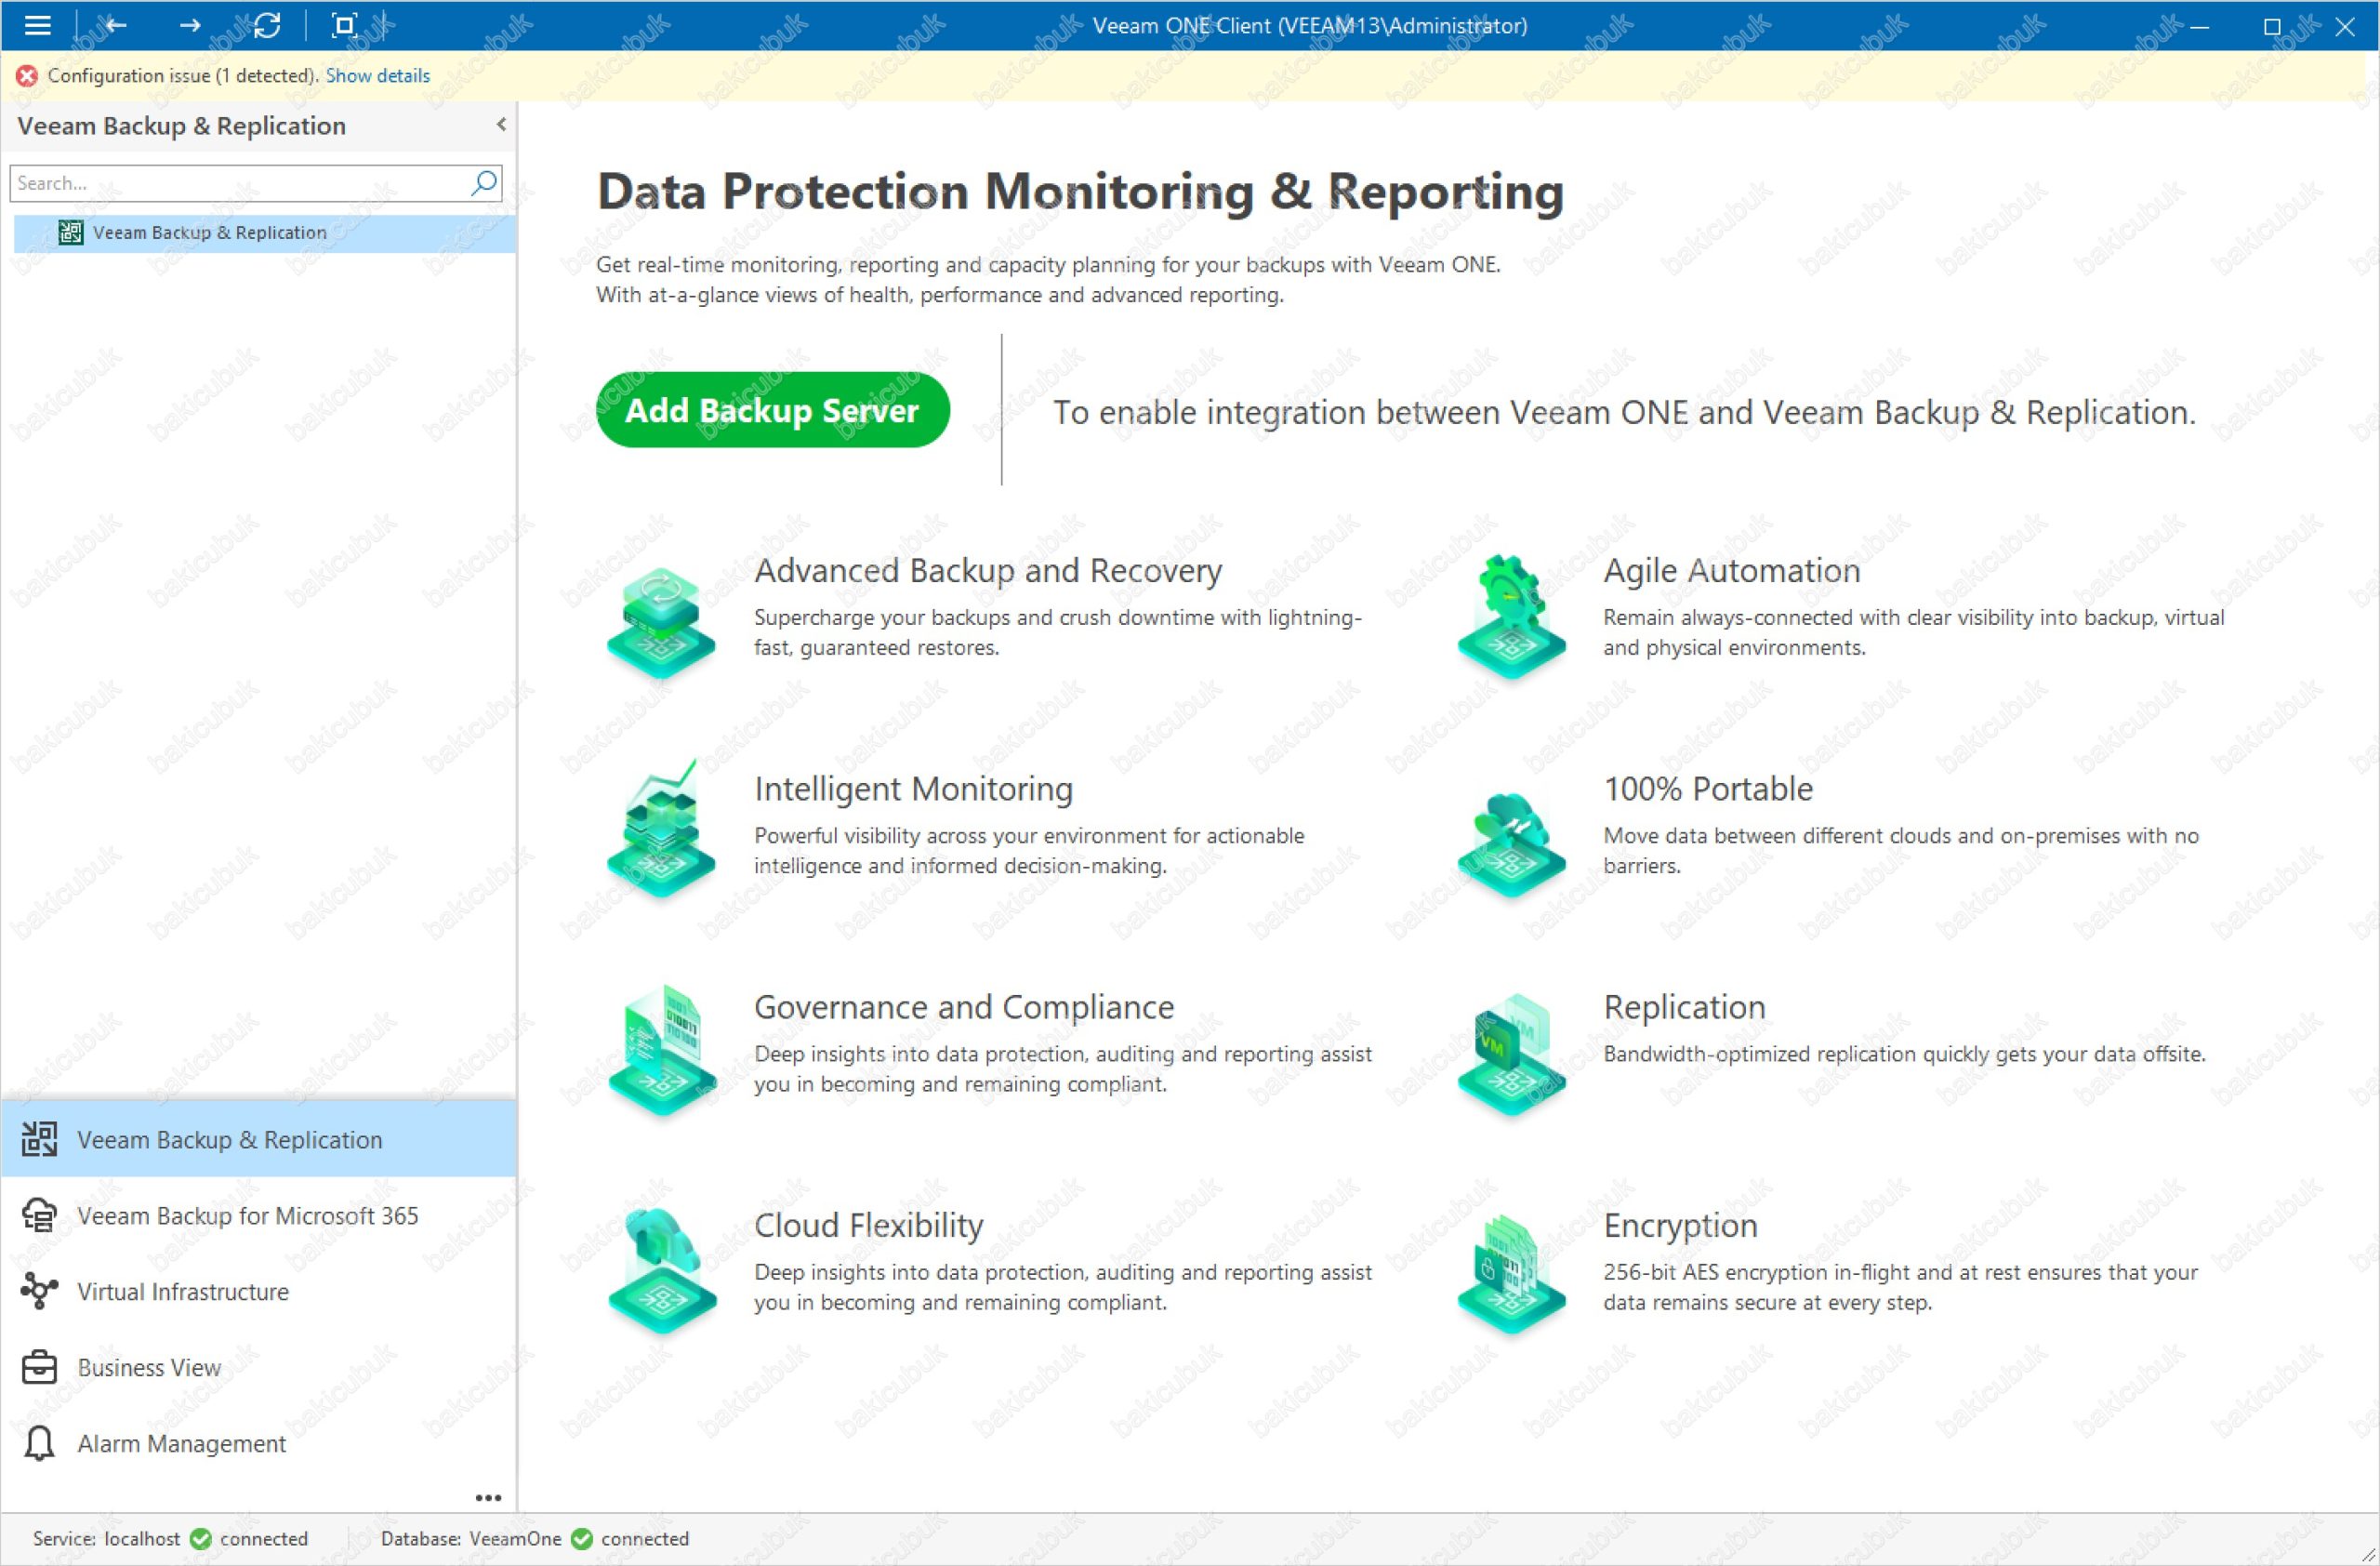The width and height of the screenshot is (2380, 1566).
Task: Click the back navigation arrow
Action: coord(116,25)
